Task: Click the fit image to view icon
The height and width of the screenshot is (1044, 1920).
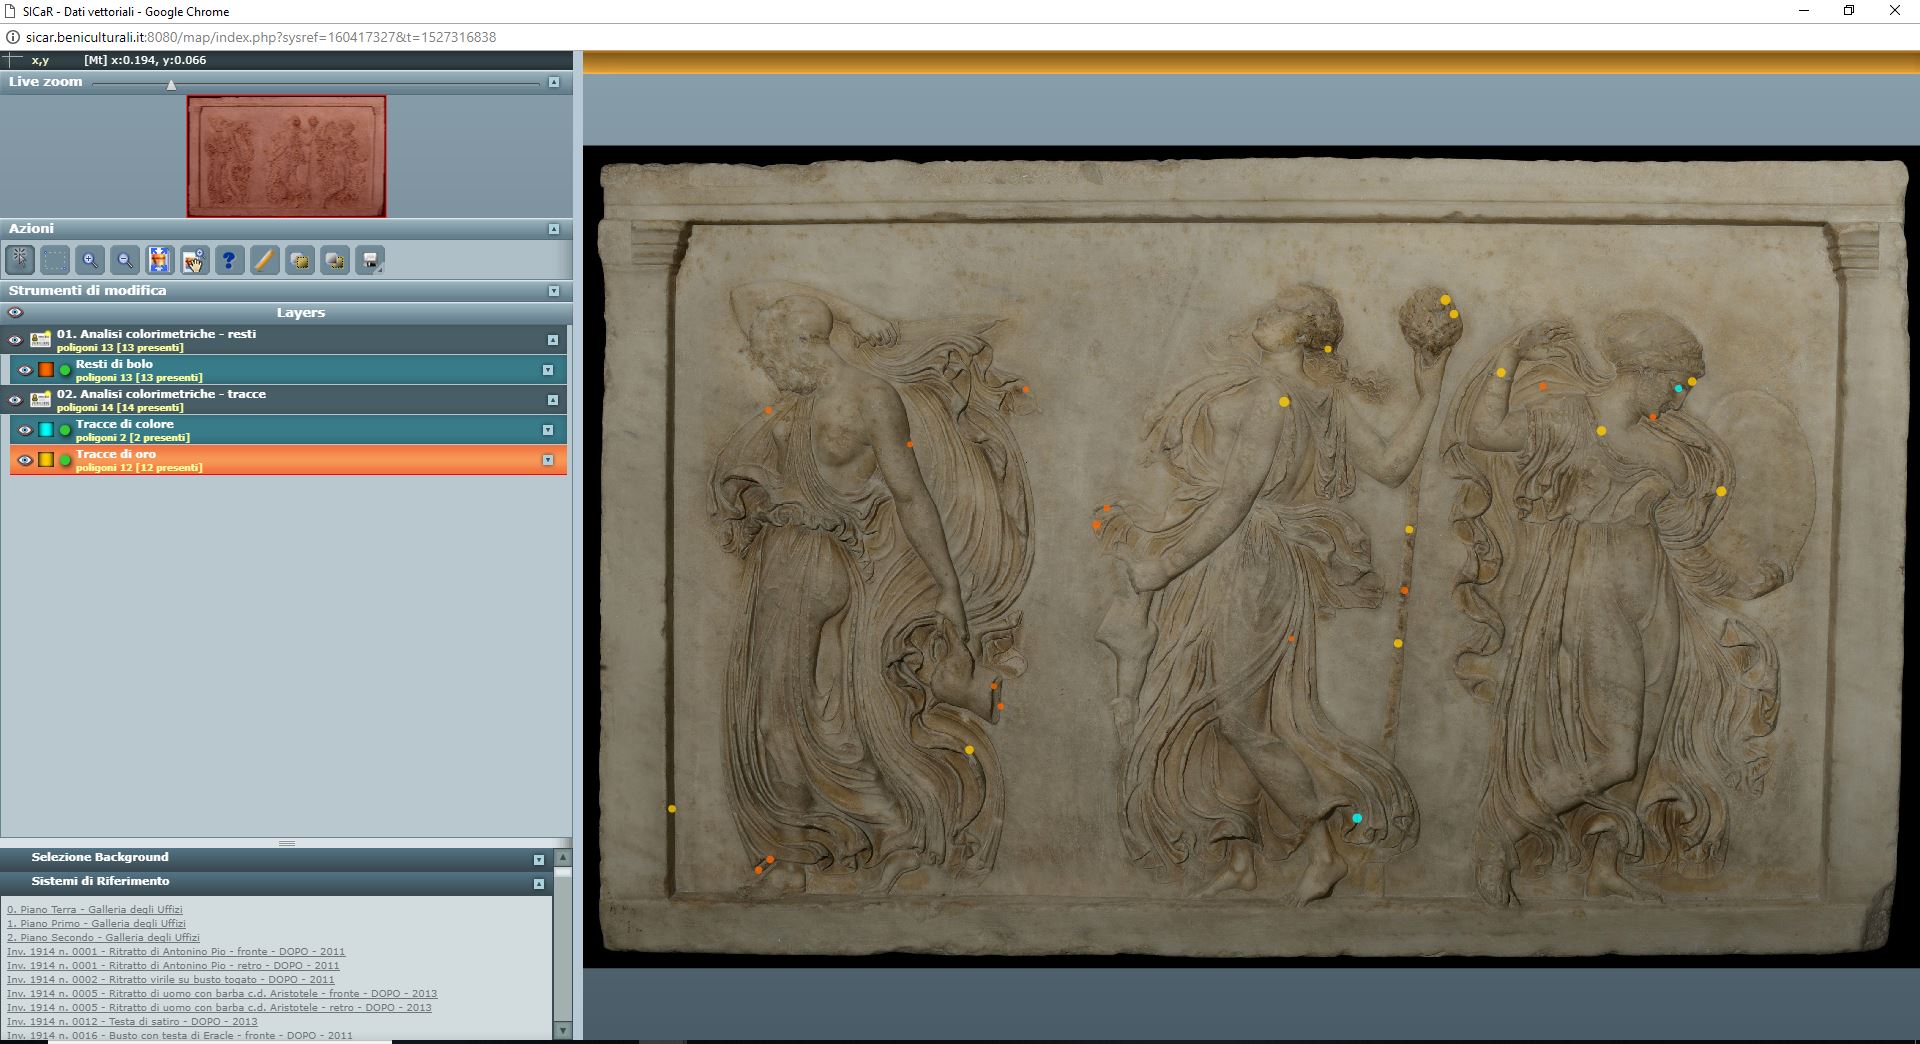Action: click(159, 260)
